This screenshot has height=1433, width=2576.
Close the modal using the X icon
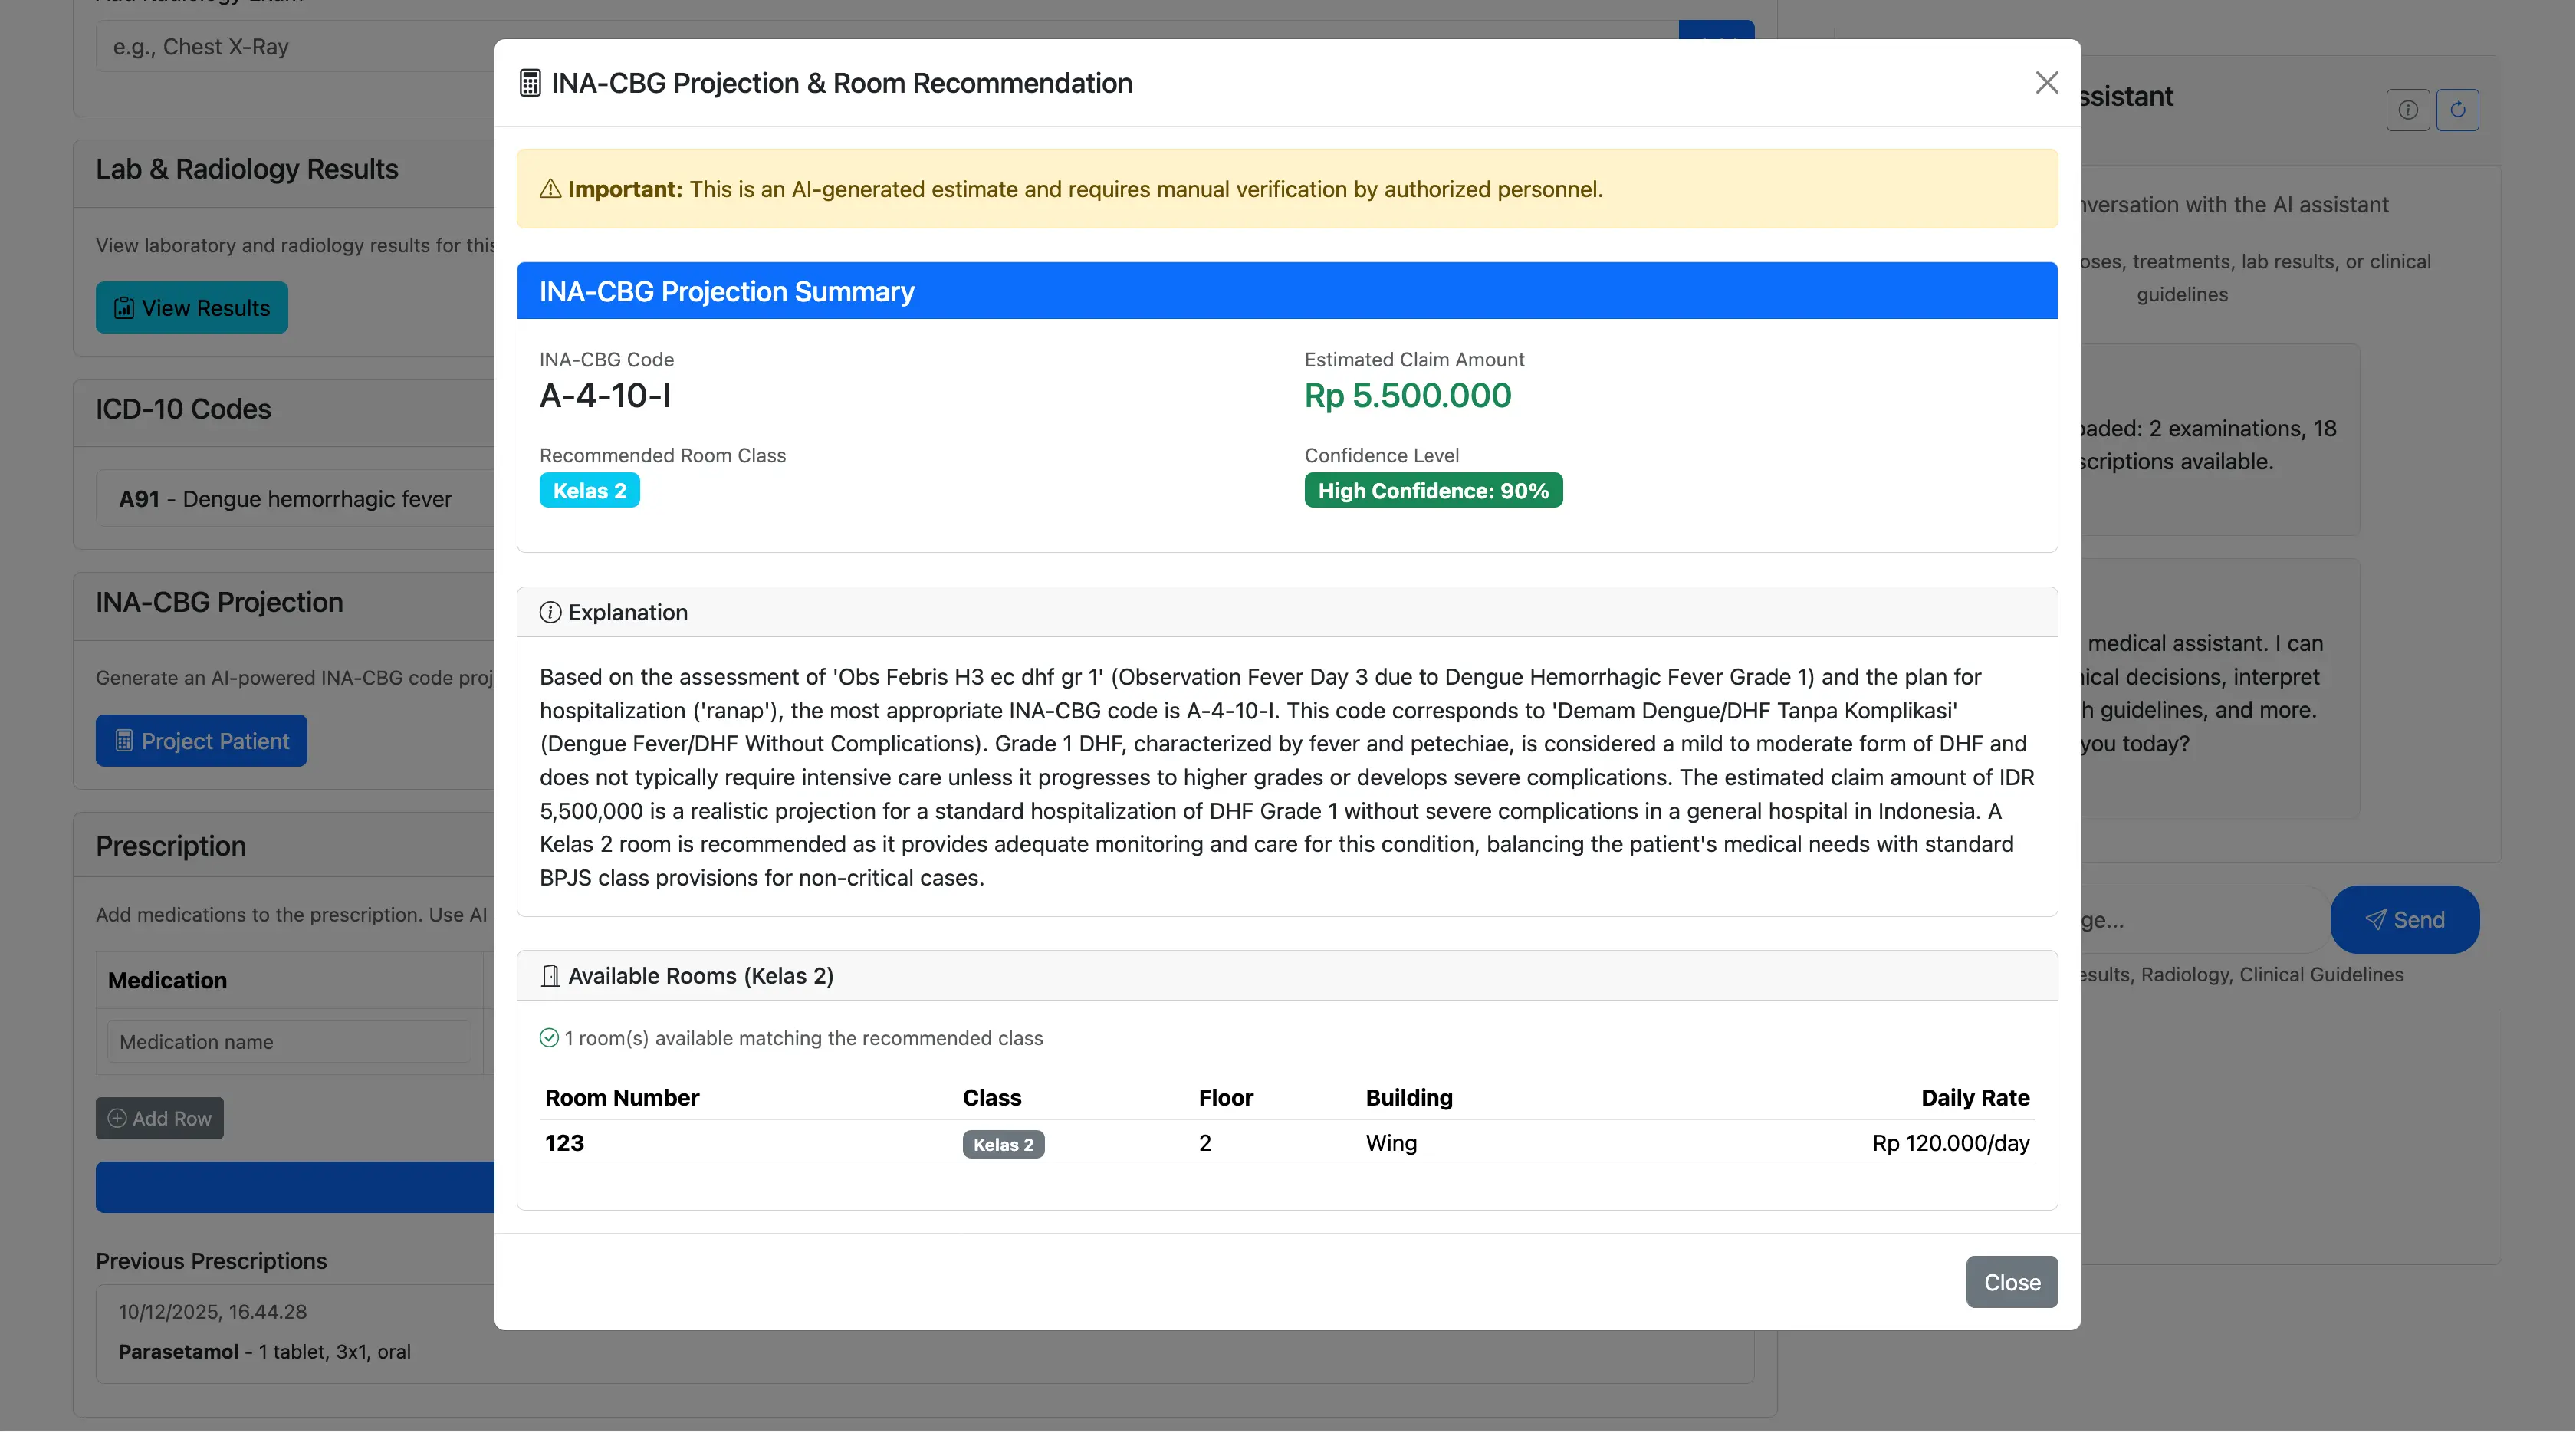click(x=2046, y=83)
